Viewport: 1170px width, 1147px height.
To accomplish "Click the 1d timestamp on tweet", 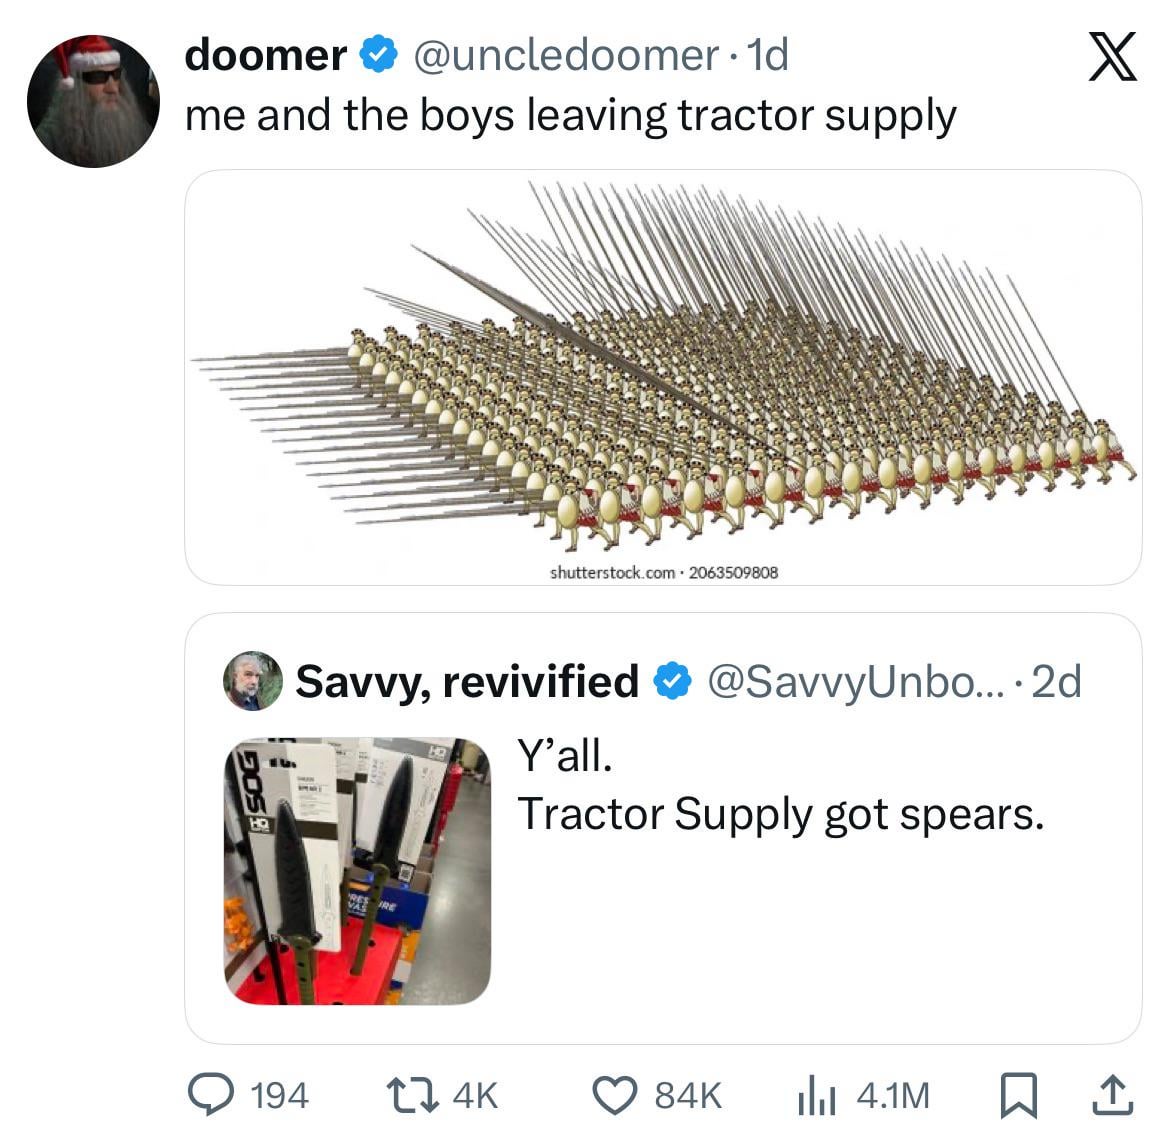I will click(767, 55).
